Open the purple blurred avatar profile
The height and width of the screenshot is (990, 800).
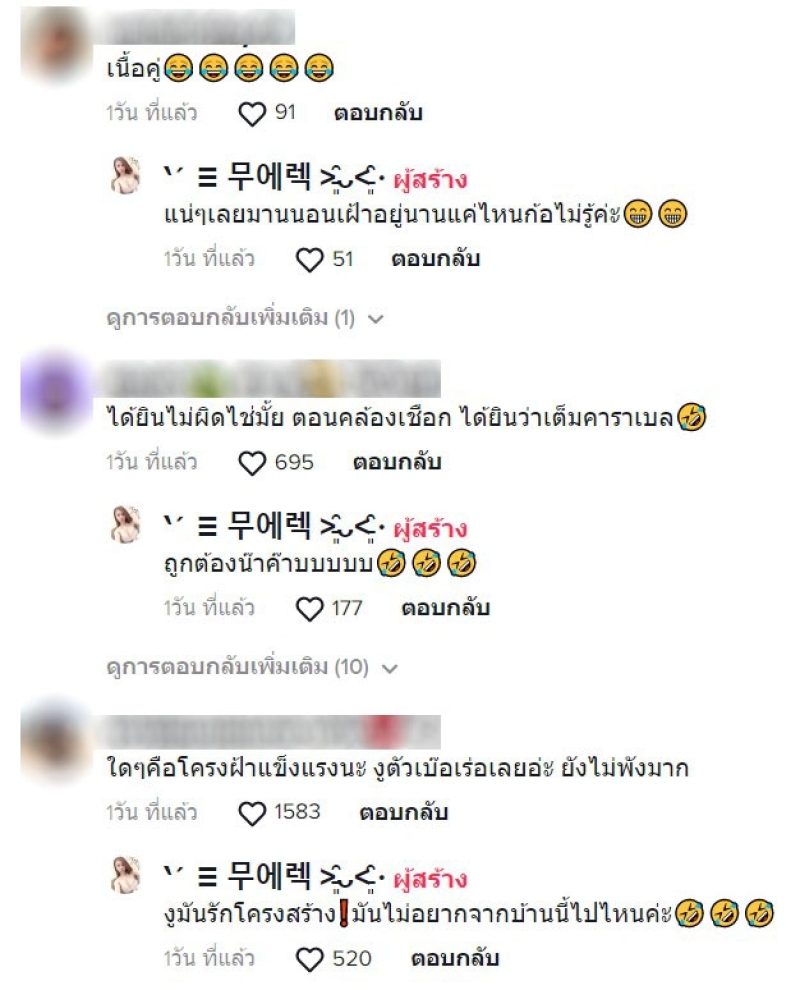click(x=56, y=391)
